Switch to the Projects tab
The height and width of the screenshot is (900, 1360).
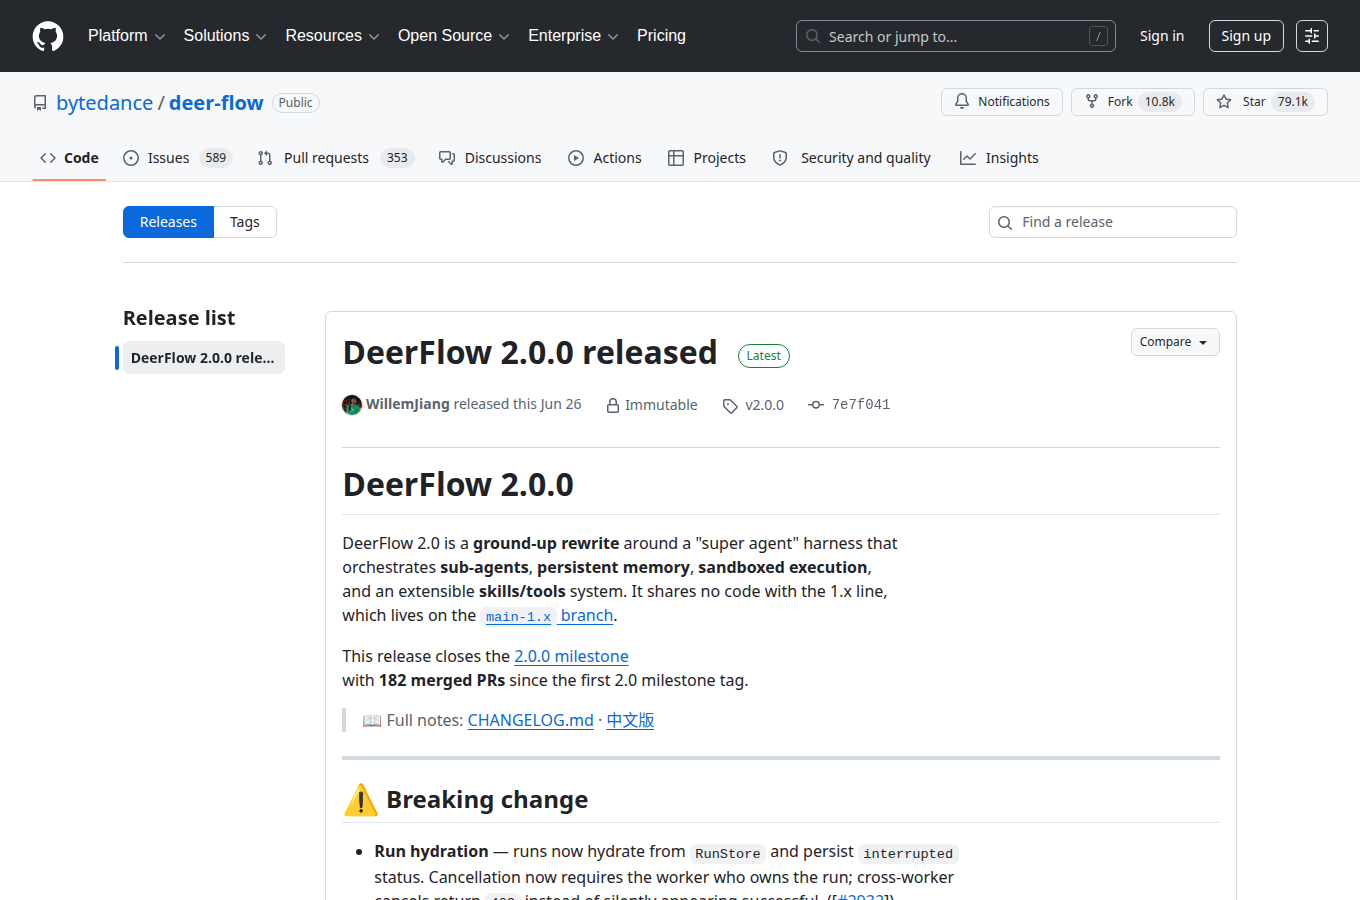click(707, 158)
